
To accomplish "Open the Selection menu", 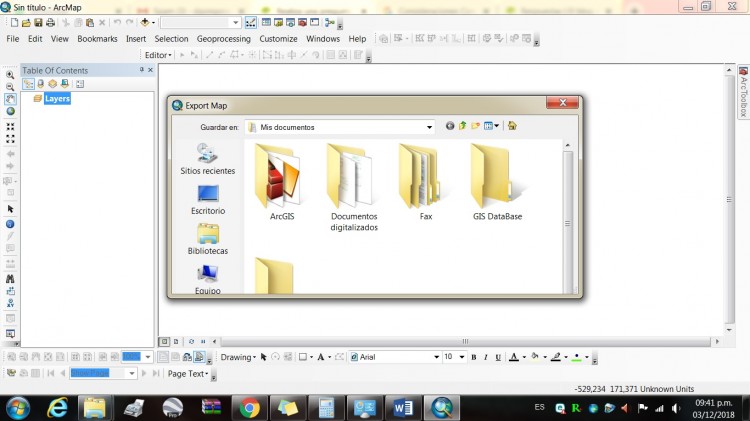I will (171, 39).
